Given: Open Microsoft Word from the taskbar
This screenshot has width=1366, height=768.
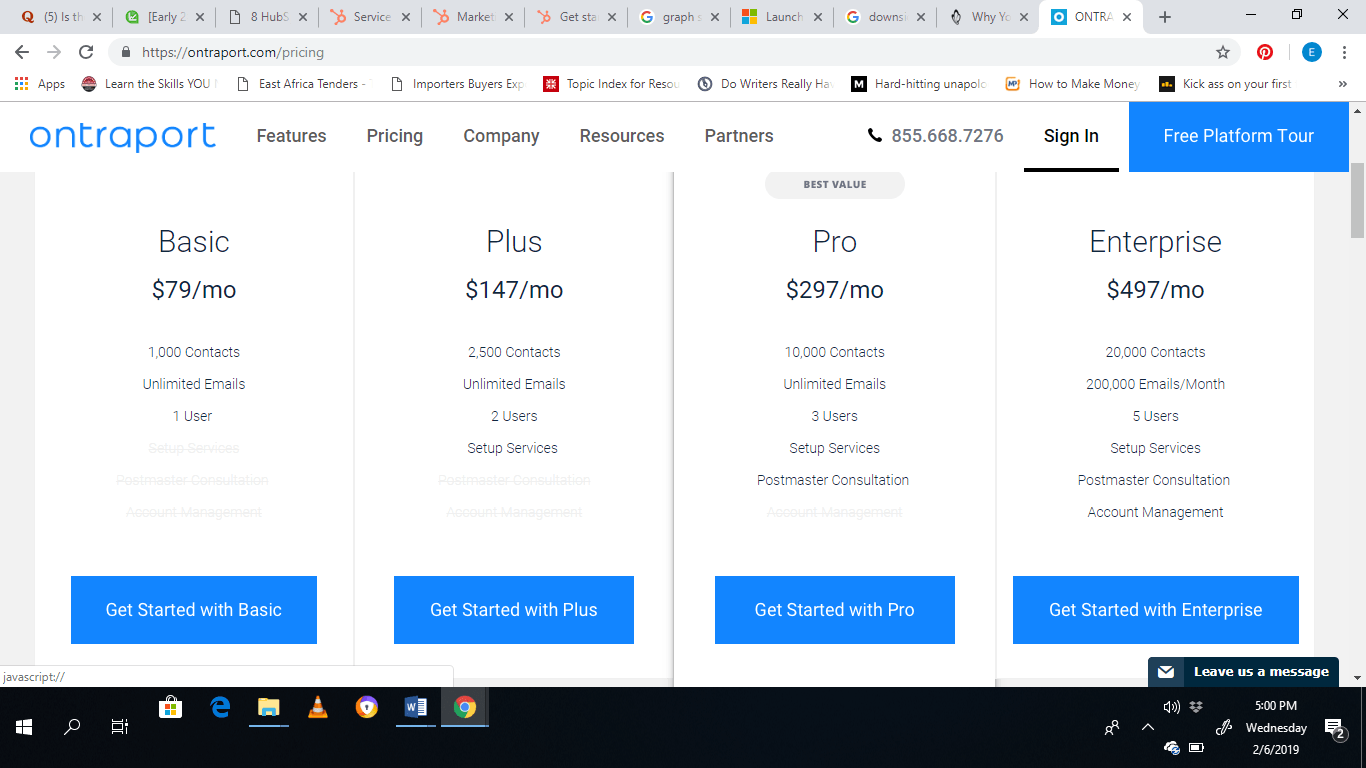Looking at the screenshot, I should pos(416,707).
